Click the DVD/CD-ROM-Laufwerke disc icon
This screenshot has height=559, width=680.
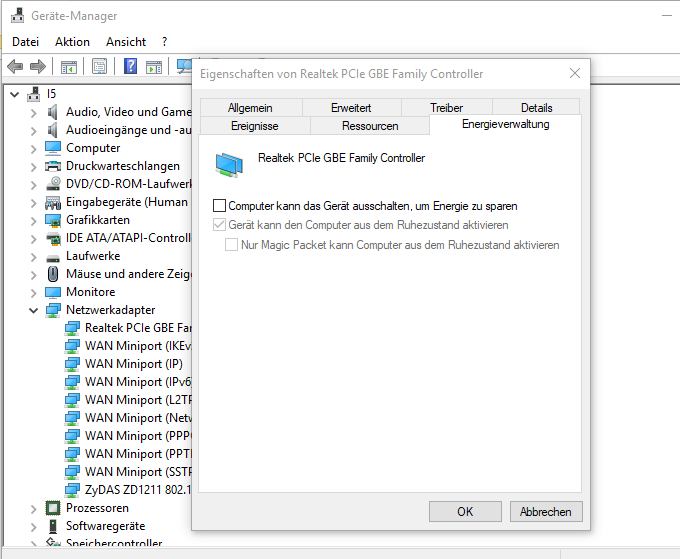(53, 184)
